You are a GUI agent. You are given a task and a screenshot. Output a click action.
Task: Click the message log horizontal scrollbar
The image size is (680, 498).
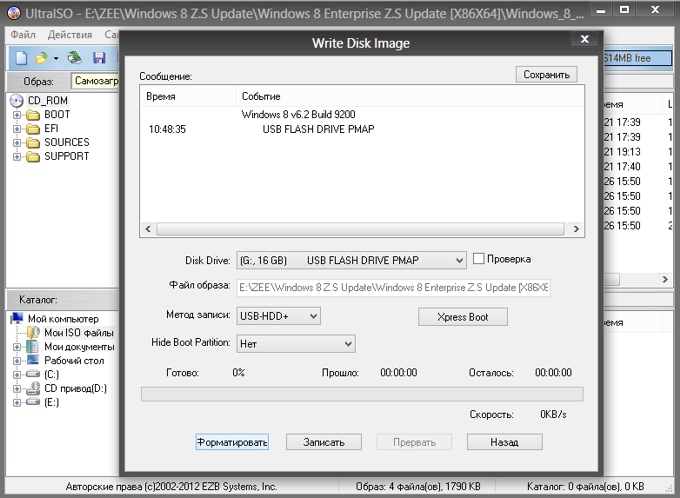point(360,229)
